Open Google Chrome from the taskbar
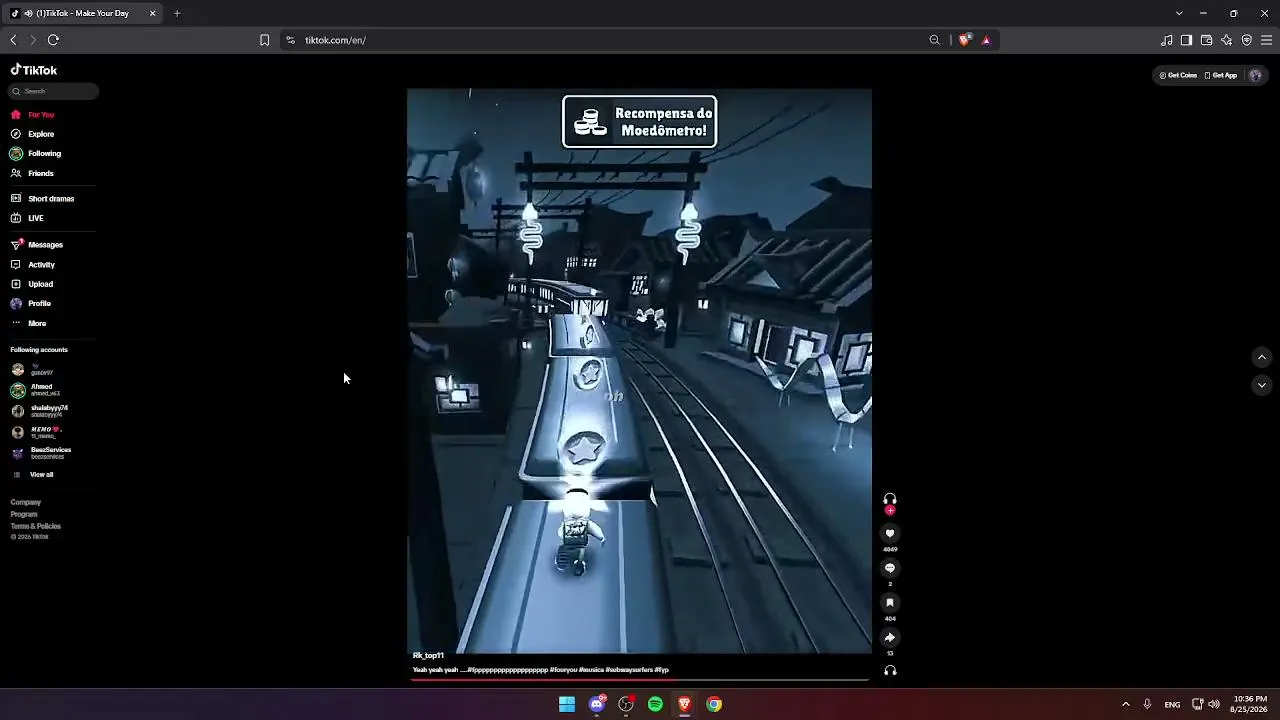This screenshot has width=1280, height=720. coord(714,704)
